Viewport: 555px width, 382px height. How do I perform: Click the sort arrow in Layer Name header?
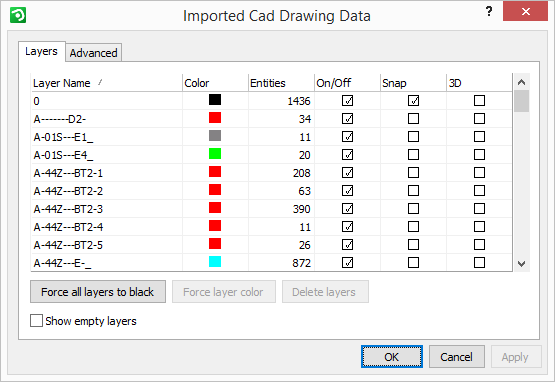100,82
